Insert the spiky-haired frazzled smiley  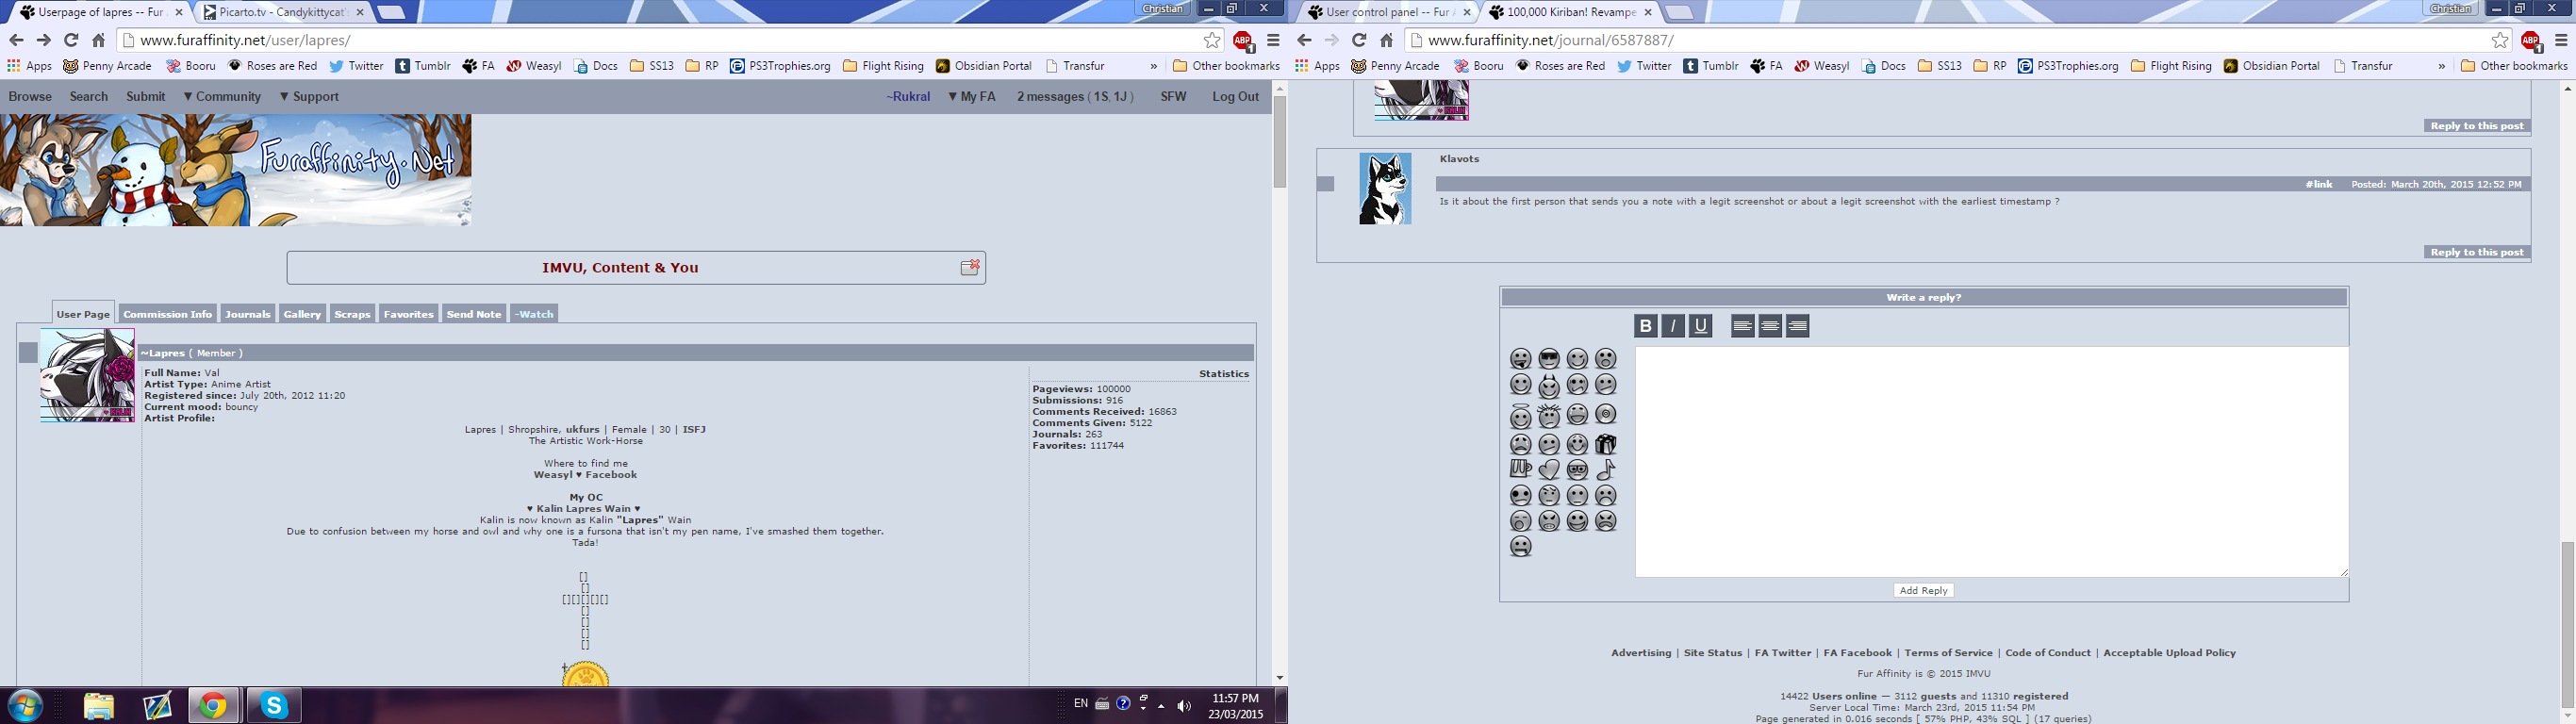1549,416
